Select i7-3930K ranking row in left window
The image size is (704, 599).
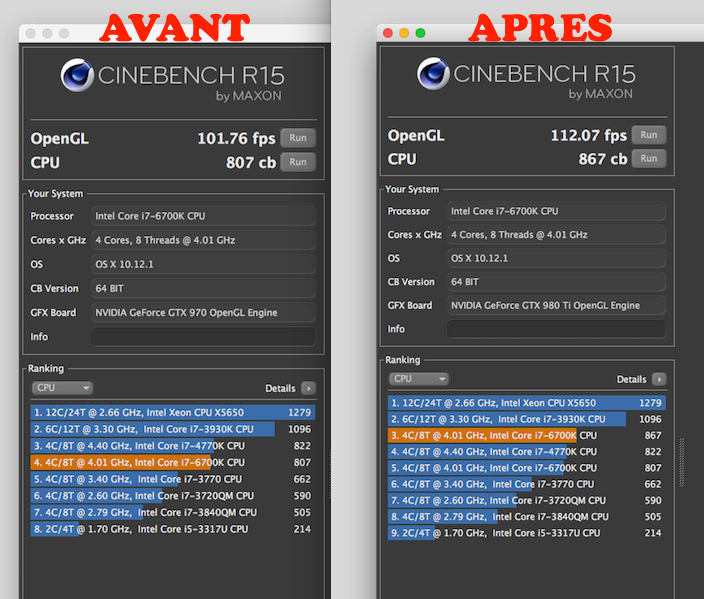(x=173, y=429)
